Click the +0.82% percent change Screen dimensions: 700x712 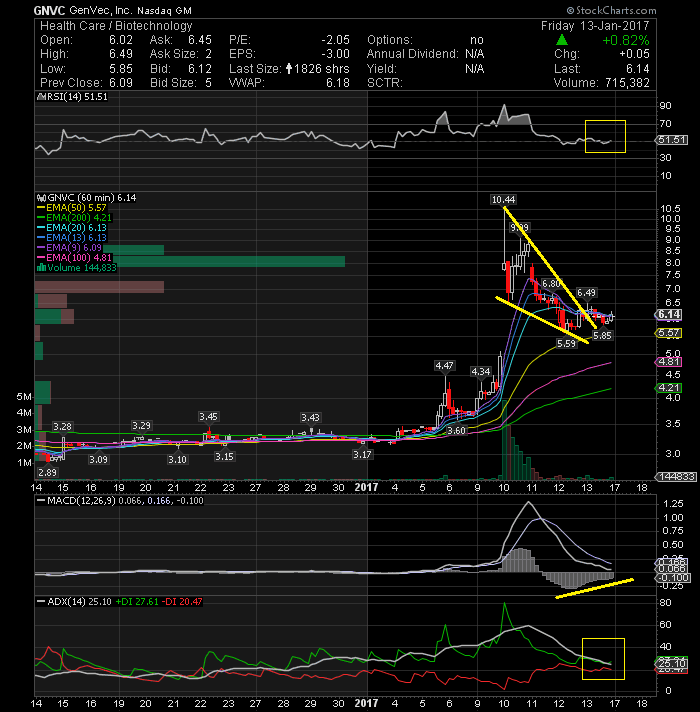click(626, 40)
